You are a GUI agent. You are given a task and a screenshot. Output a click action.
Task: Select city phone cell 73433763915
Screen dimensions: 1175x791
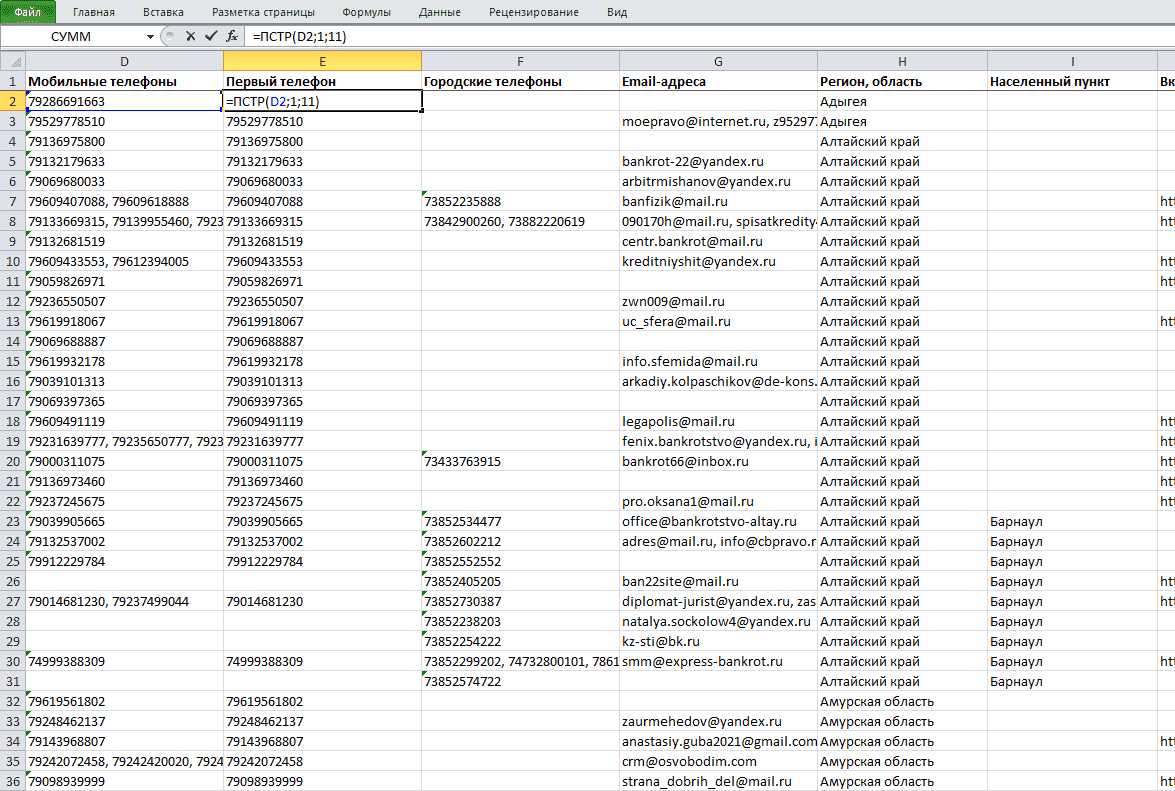pos(520,461)
